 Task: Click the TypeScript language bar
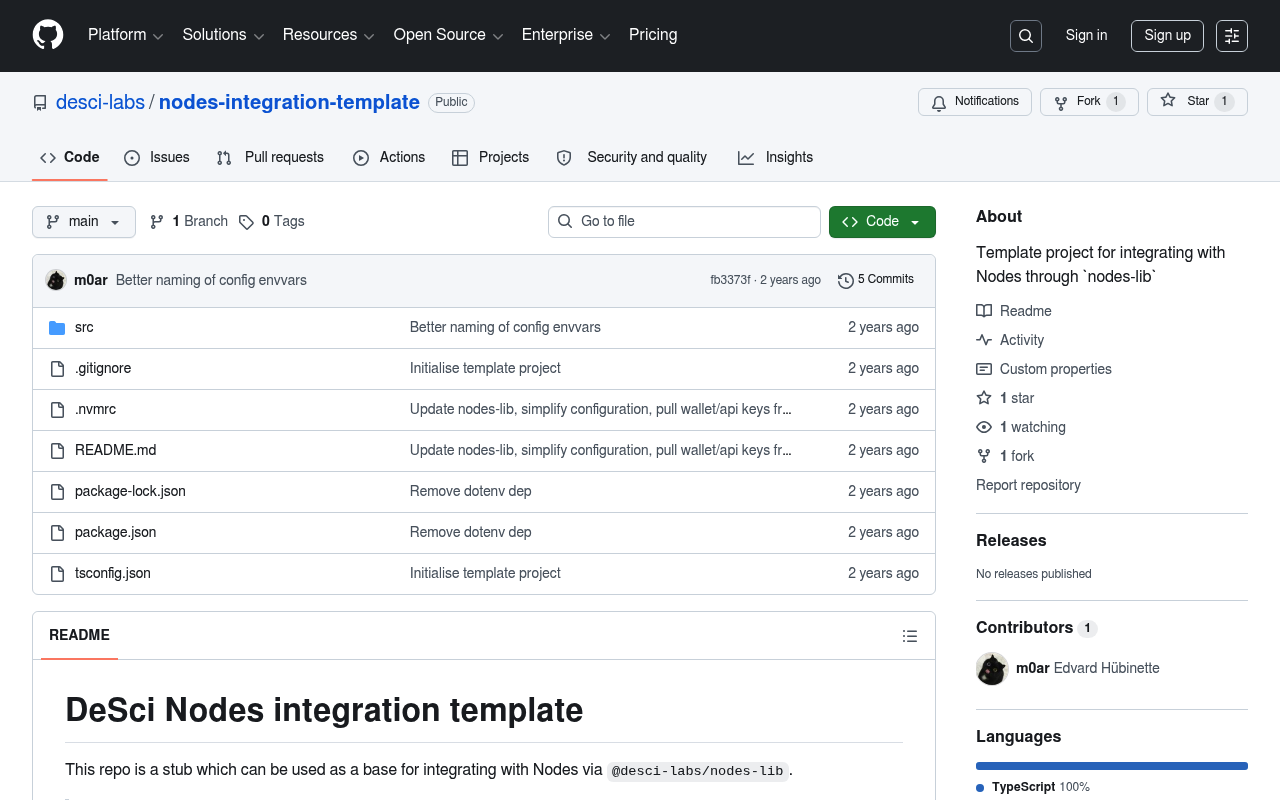coord(1112,766)
